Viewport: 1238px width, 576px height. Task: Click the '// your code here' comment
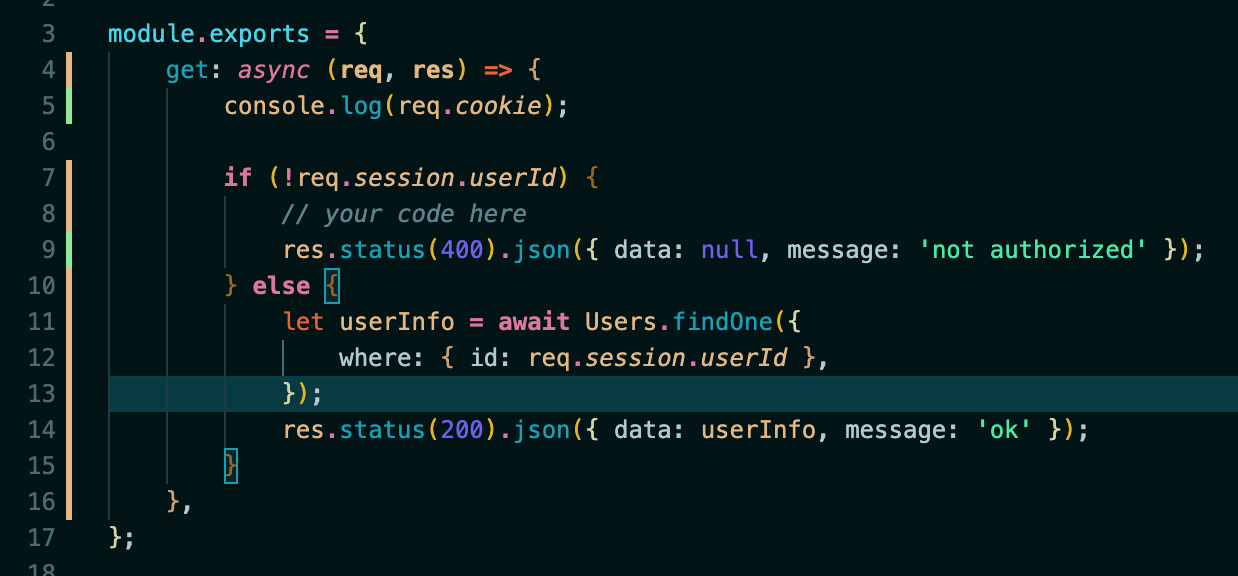coord(404,214)
